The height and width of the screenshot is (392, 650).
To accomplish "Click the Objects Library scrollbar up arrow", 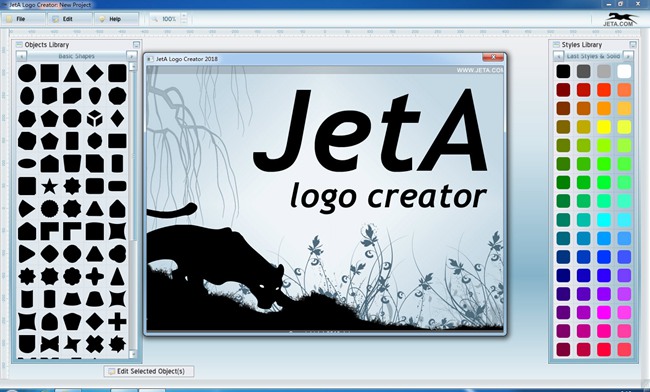I will point(133,66).
